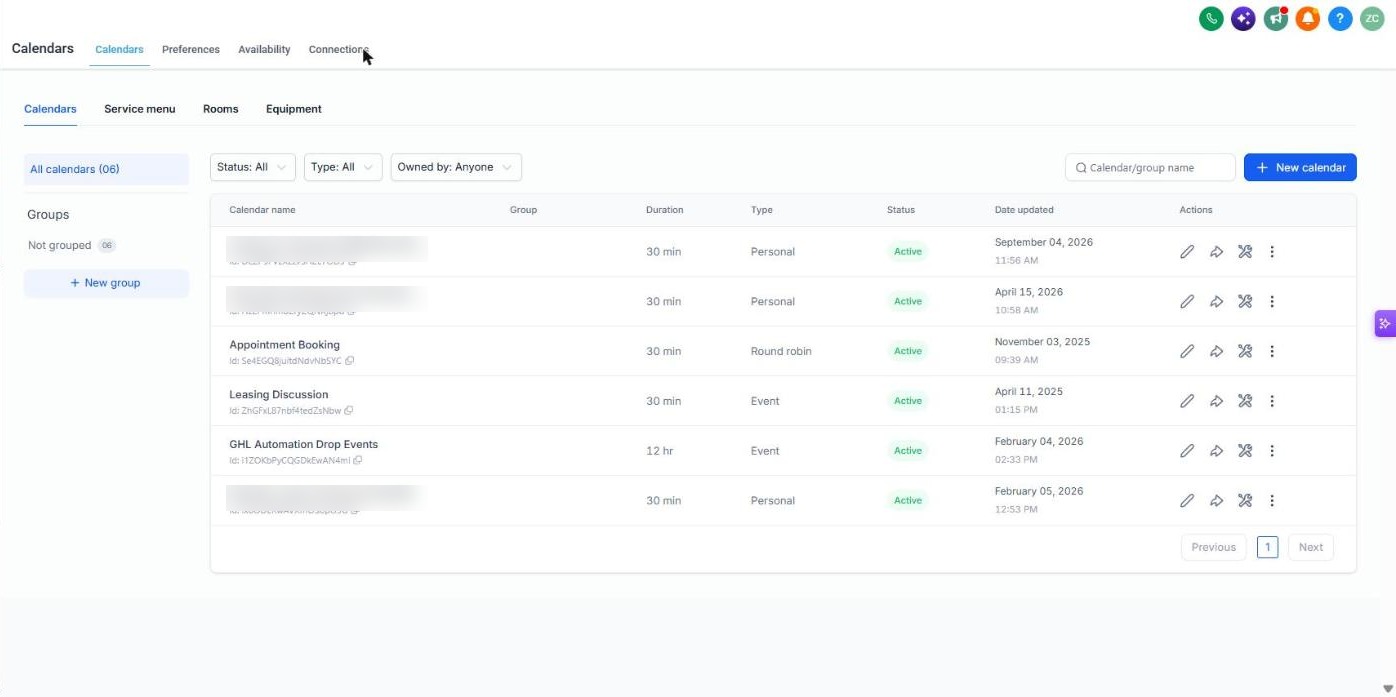
Task: Click wrench tools icon in April 15, 2026 row
Action: 1245,301
